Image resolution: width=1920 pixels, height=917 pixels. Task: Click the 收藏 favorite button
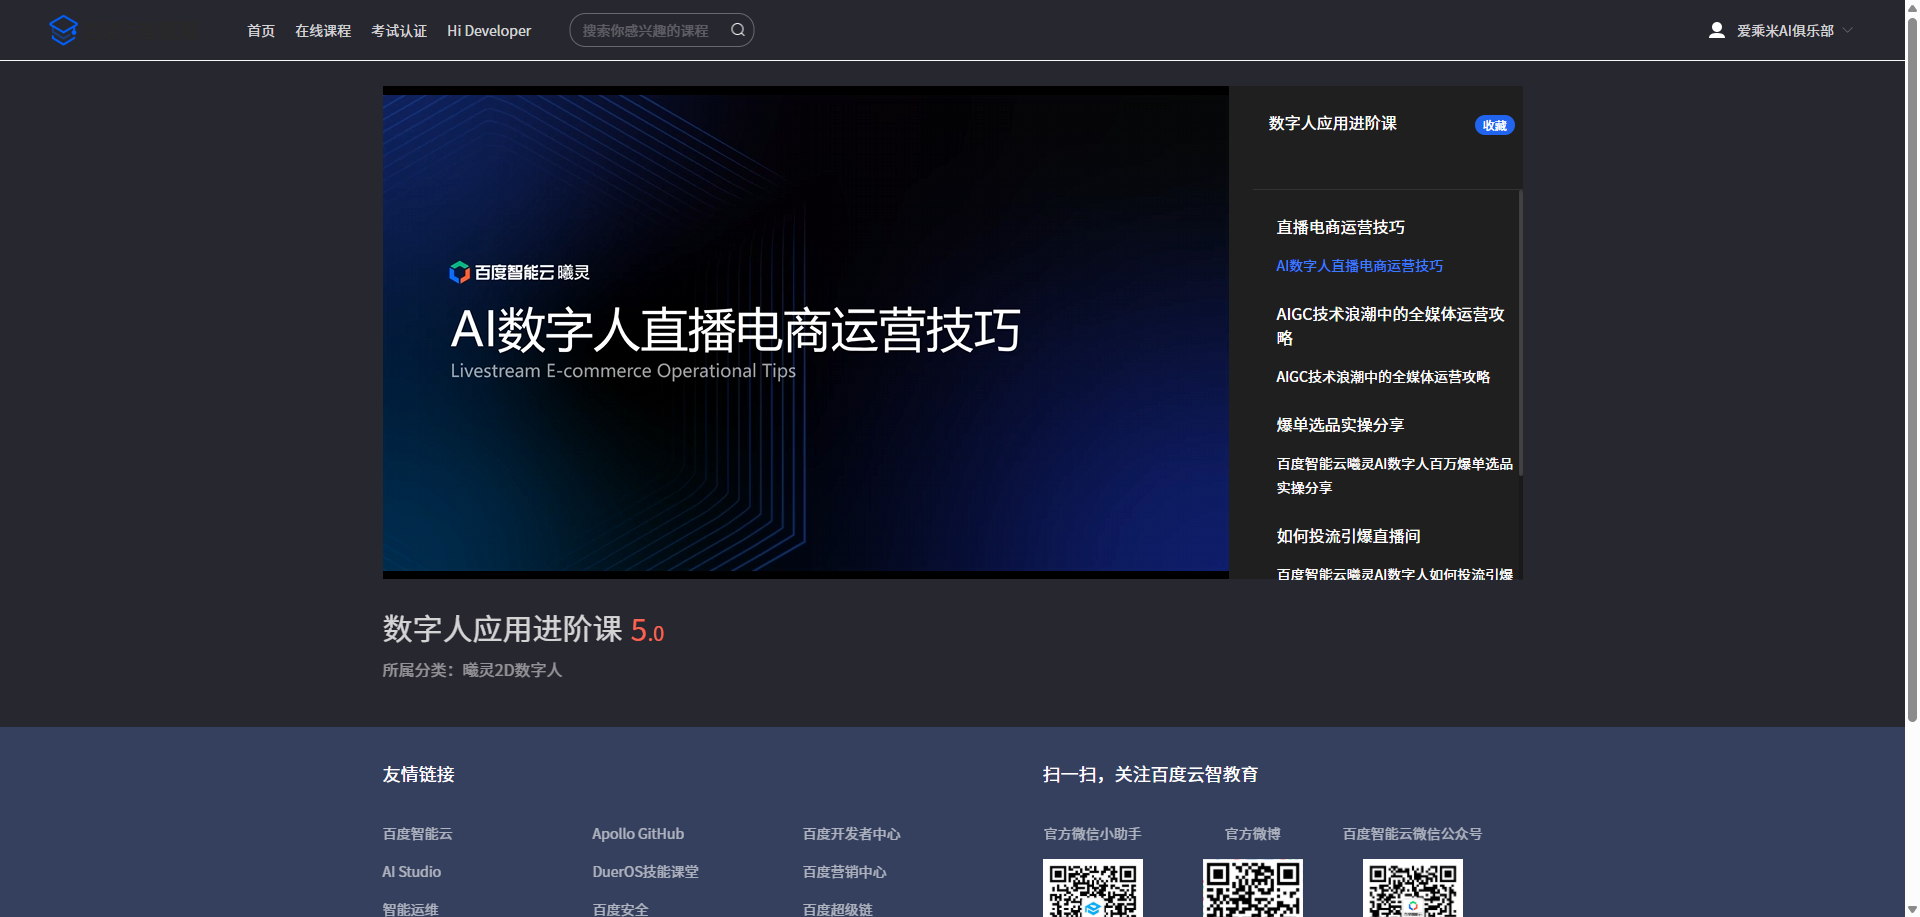click(1495, 125)
